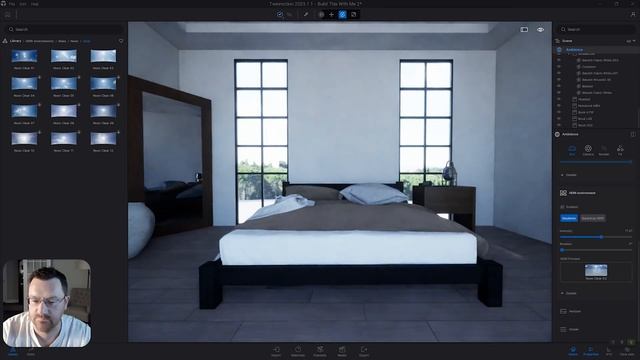This screenshot has height=360, width=640.
Task: Go to HDRI environments breadcrumb
Action: (39, 41)
